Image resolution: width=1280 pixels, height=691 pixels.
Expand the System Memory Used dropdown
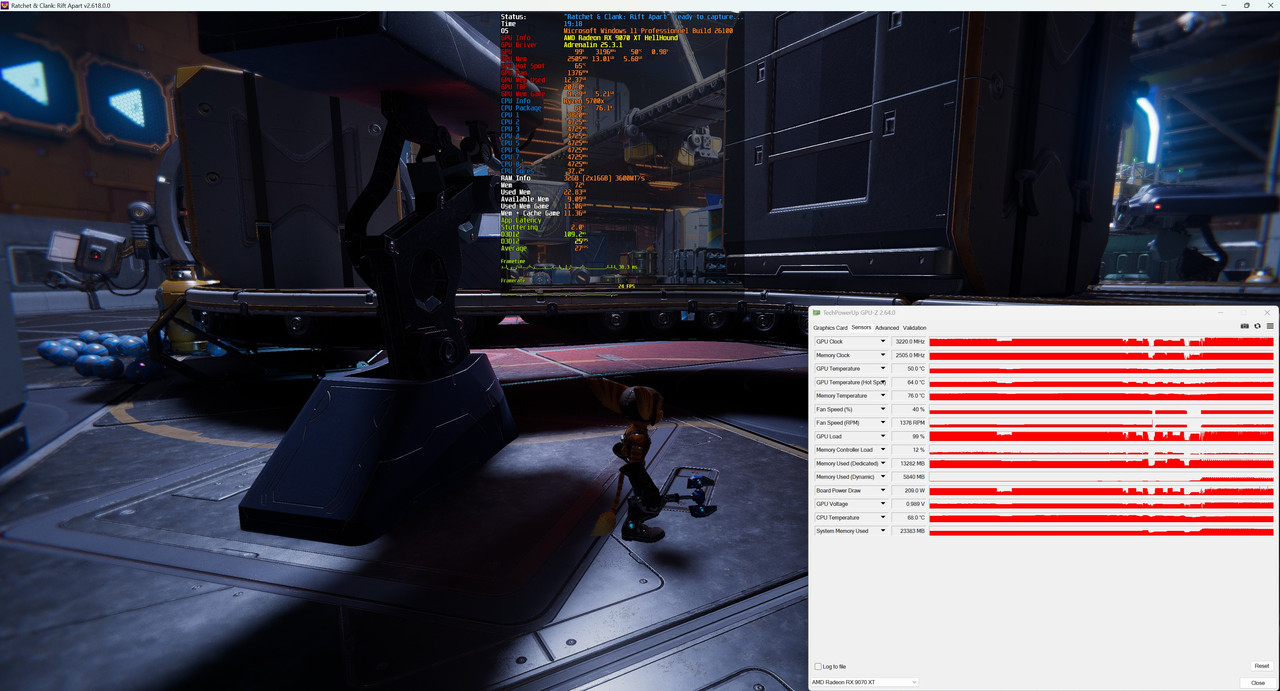tap(883, 531)
